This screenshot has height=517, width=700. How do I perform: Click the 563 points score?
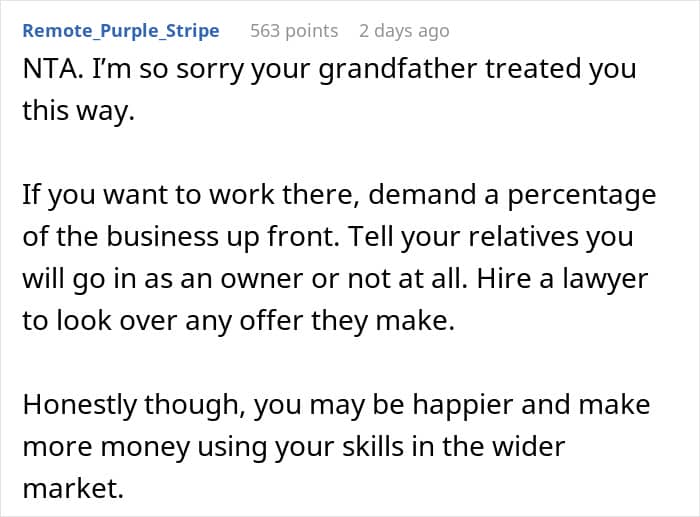294,31
